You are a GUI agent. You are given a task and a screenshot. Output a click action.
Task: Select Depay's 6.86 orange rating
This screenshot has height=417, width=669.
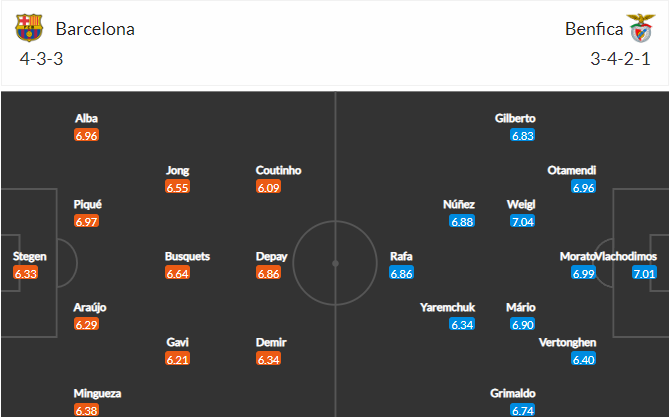[268, 273]
